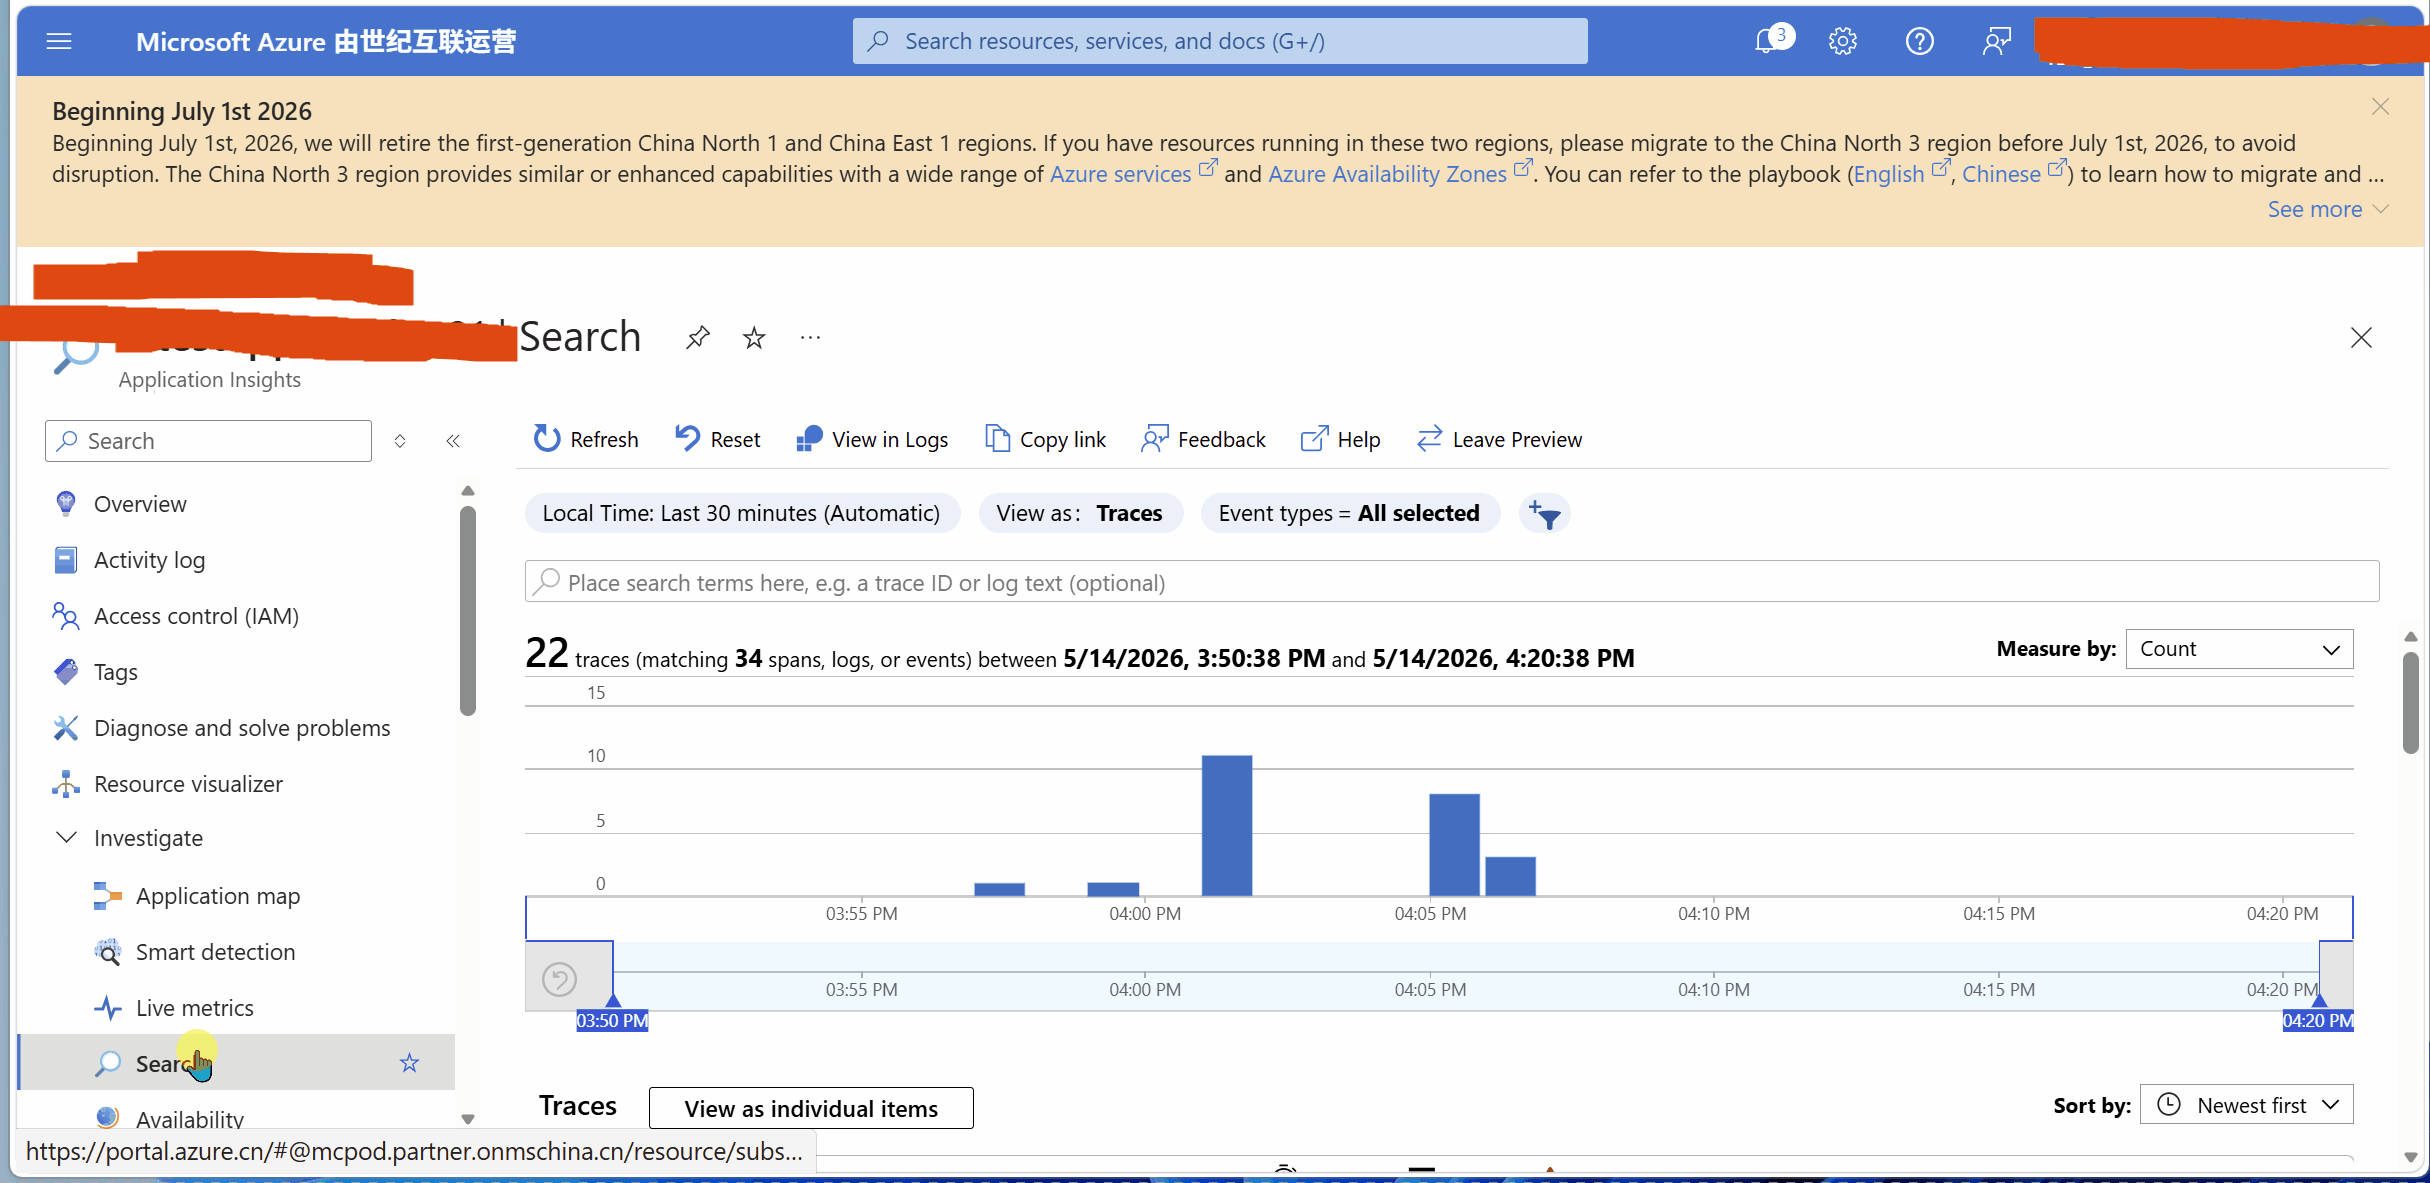2430x1183 pixels.
Task: Open Live metrics
Action: pos(195,1008)
